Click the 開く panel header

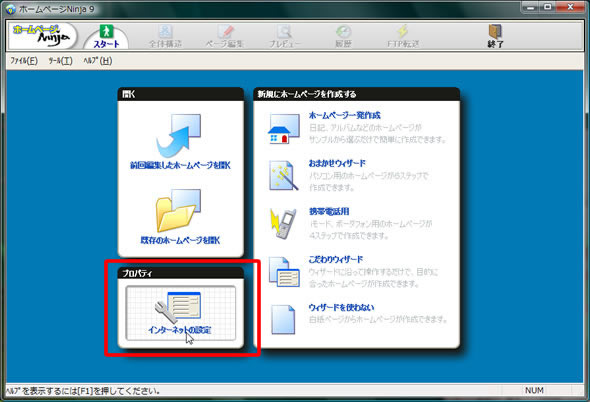coord(181,94)
